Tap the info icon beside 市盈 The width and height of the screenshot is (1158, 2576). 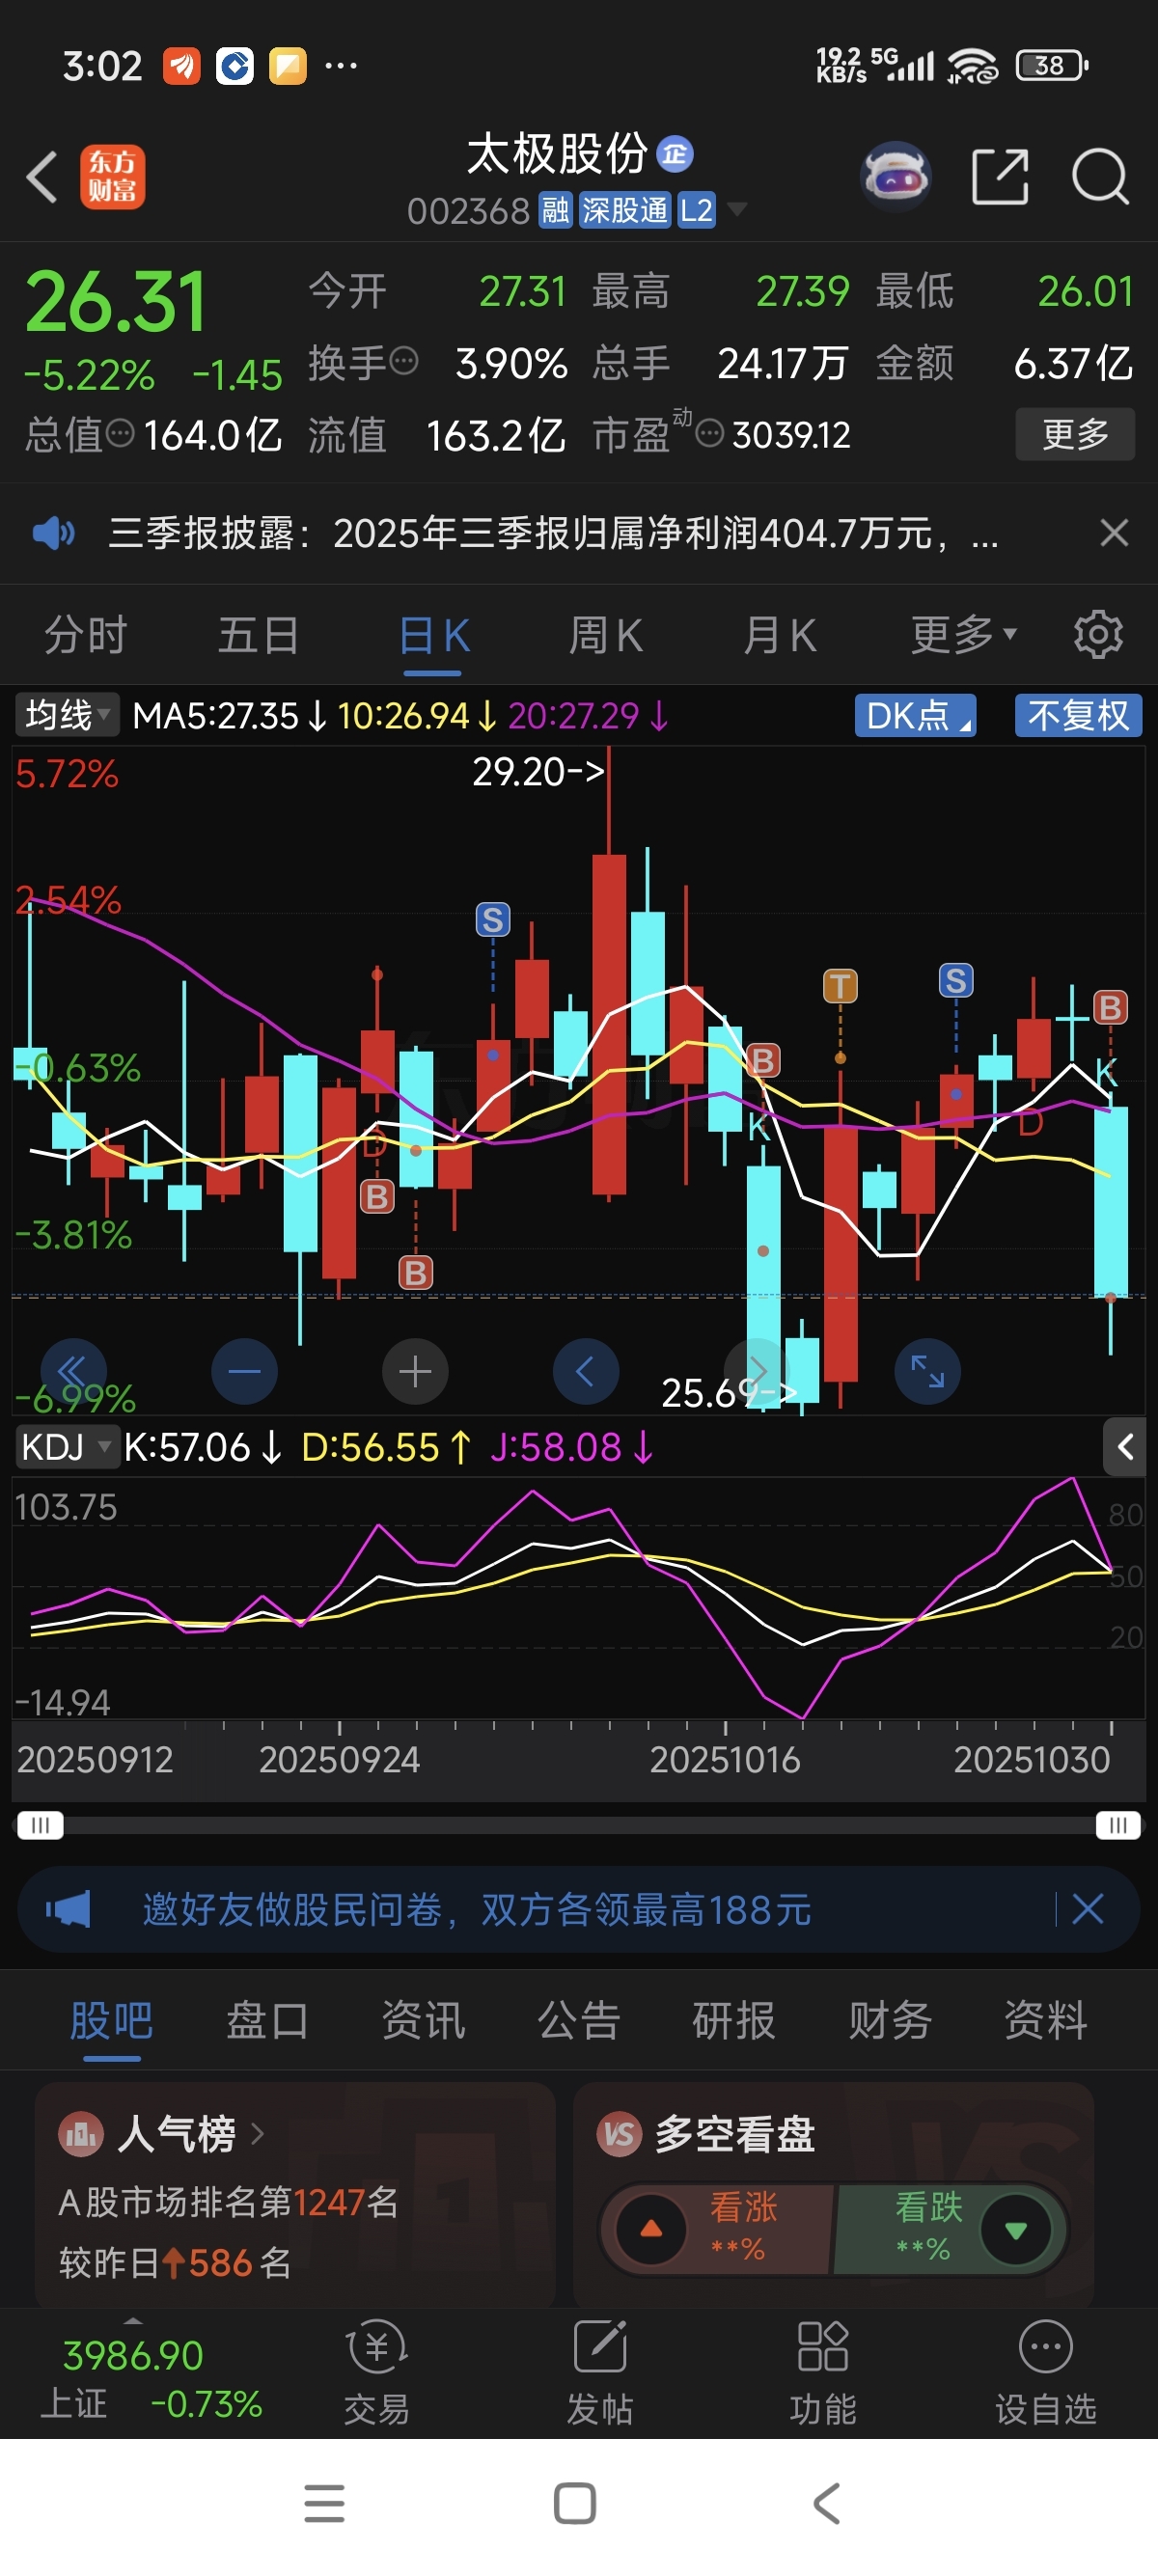click(709, 434)
